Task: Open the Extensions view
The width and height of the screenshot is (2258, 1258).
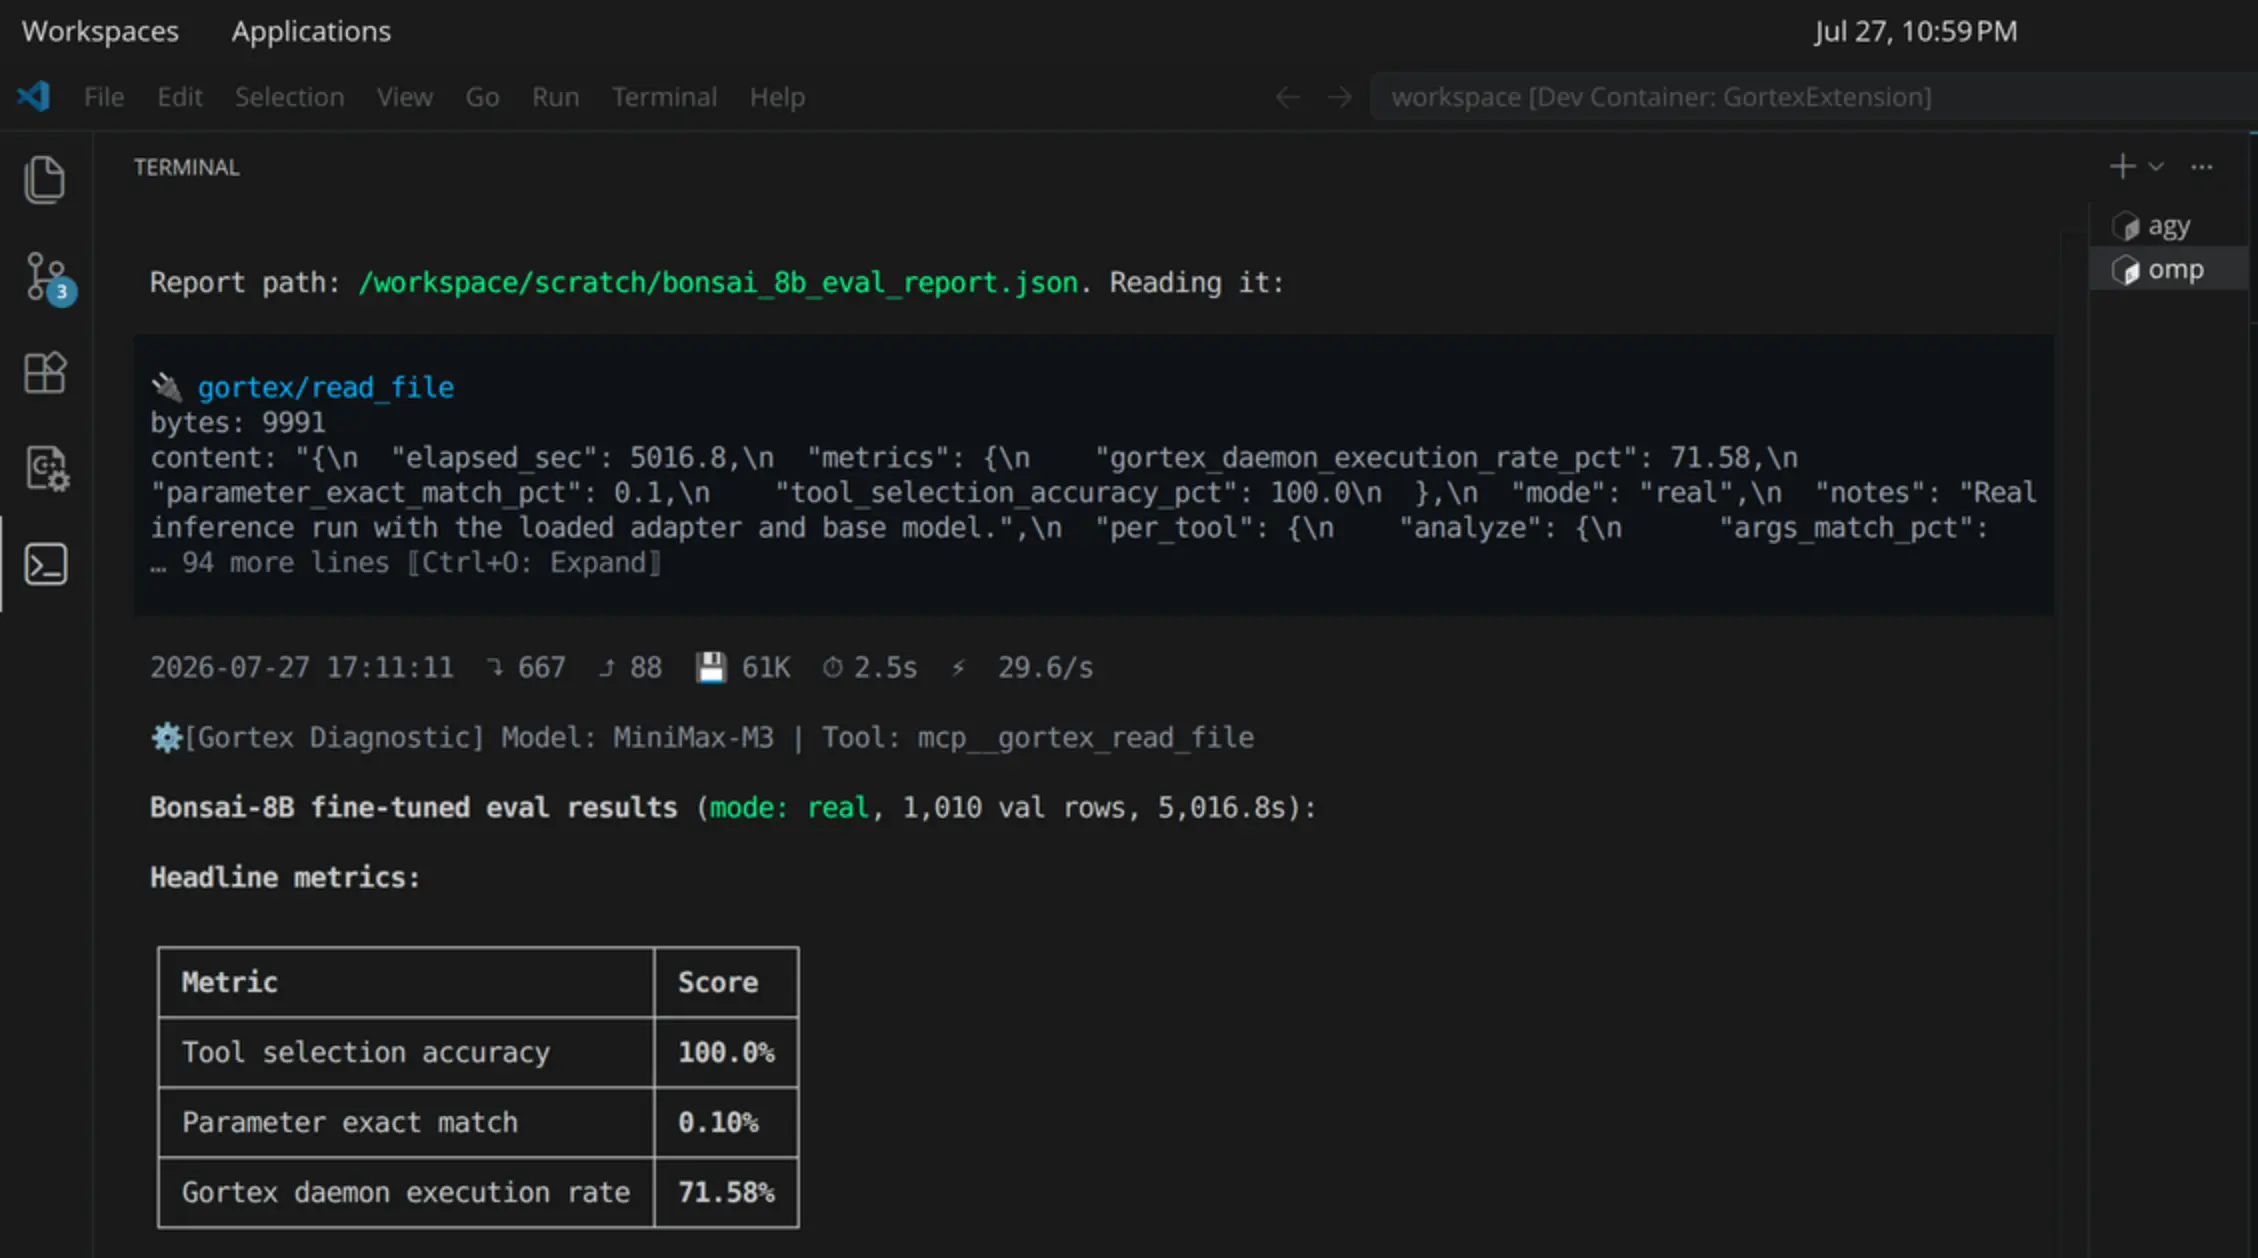Action: (45, 373)
